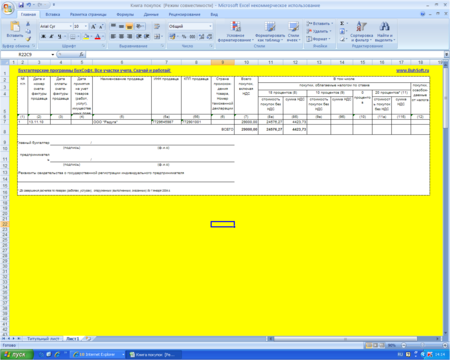Decrease decimal places
Viewport: 450px width, 360px height.
click(x=209, y=36)
